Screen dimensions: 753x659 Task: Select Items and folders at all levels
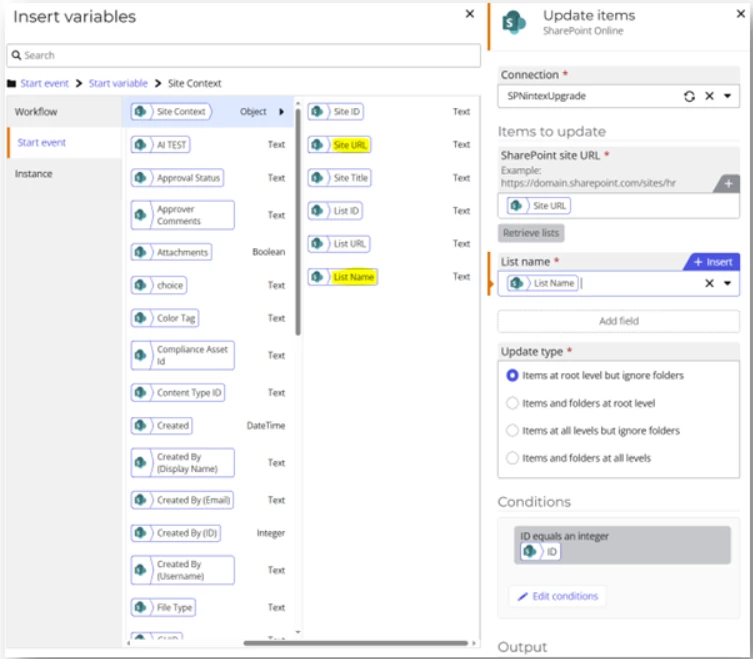512,458
